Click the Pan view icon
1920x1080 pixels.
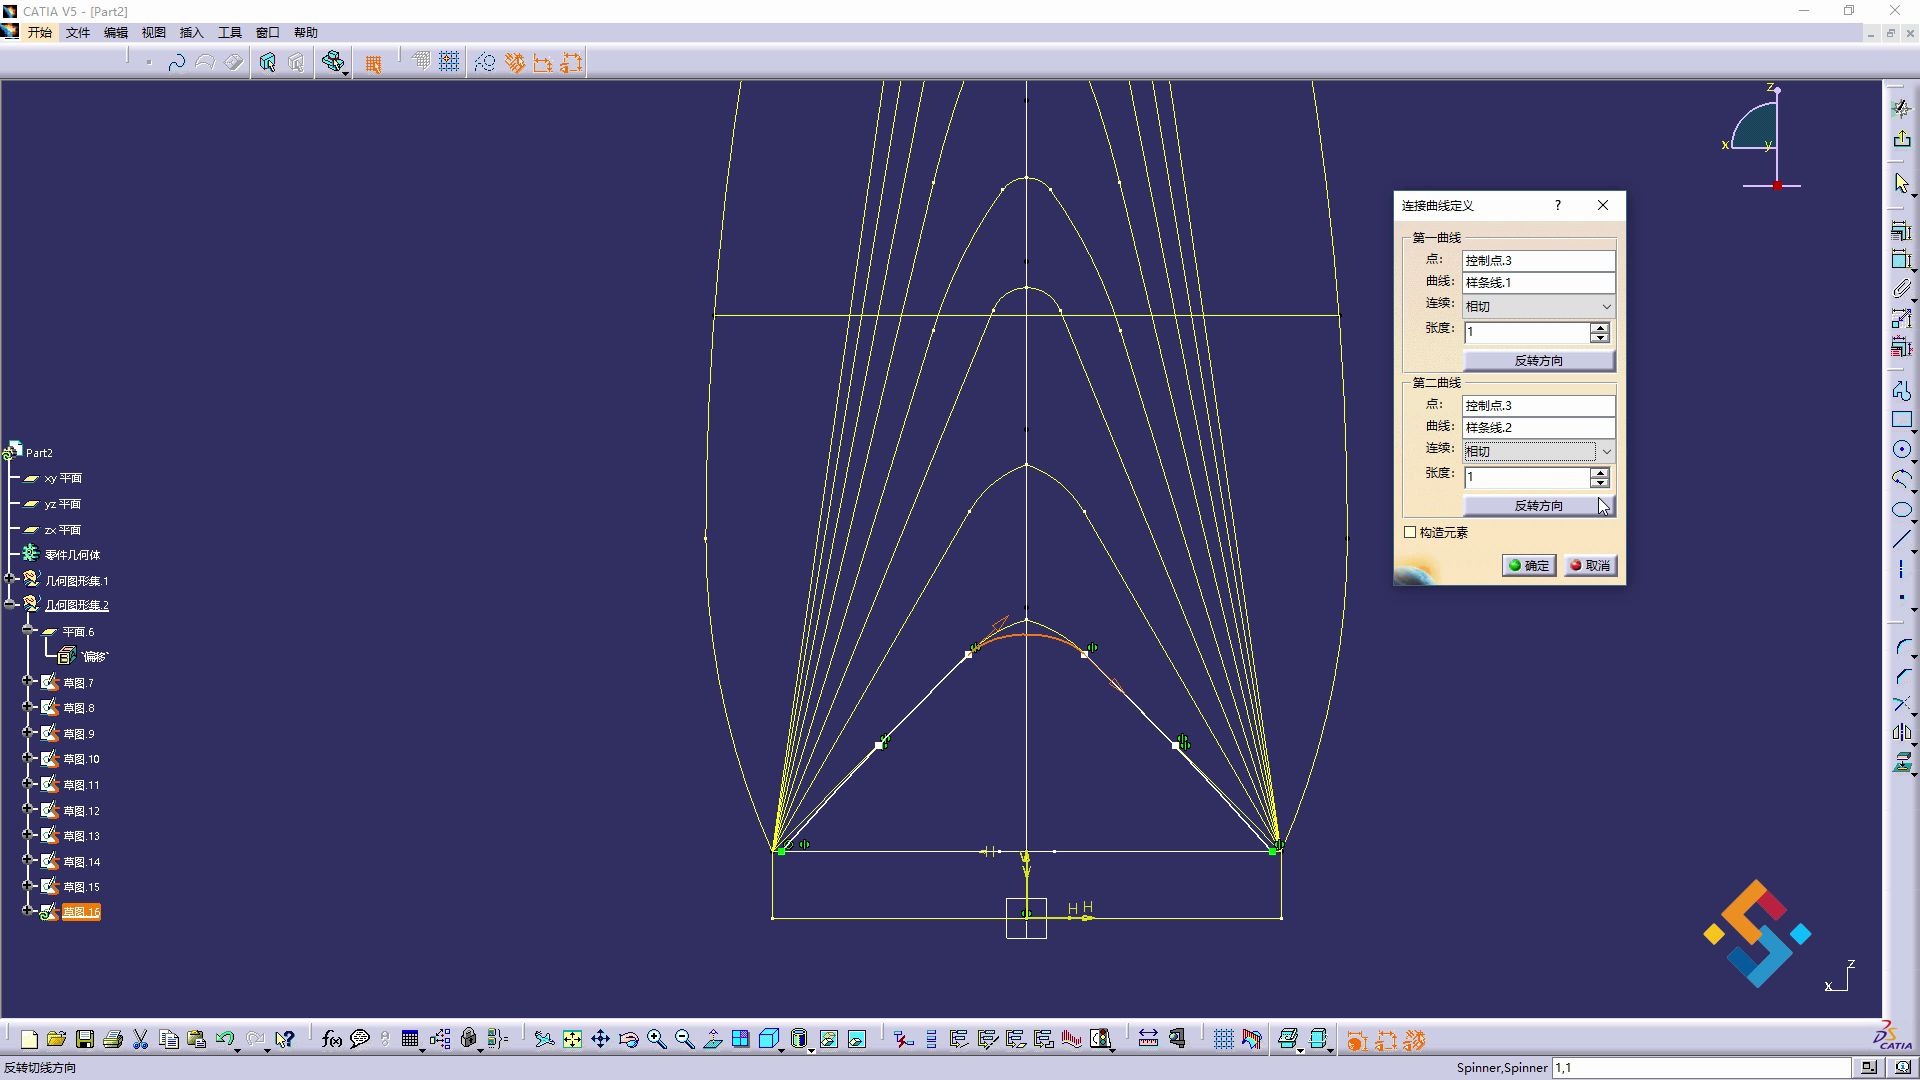pos(600,1040)
